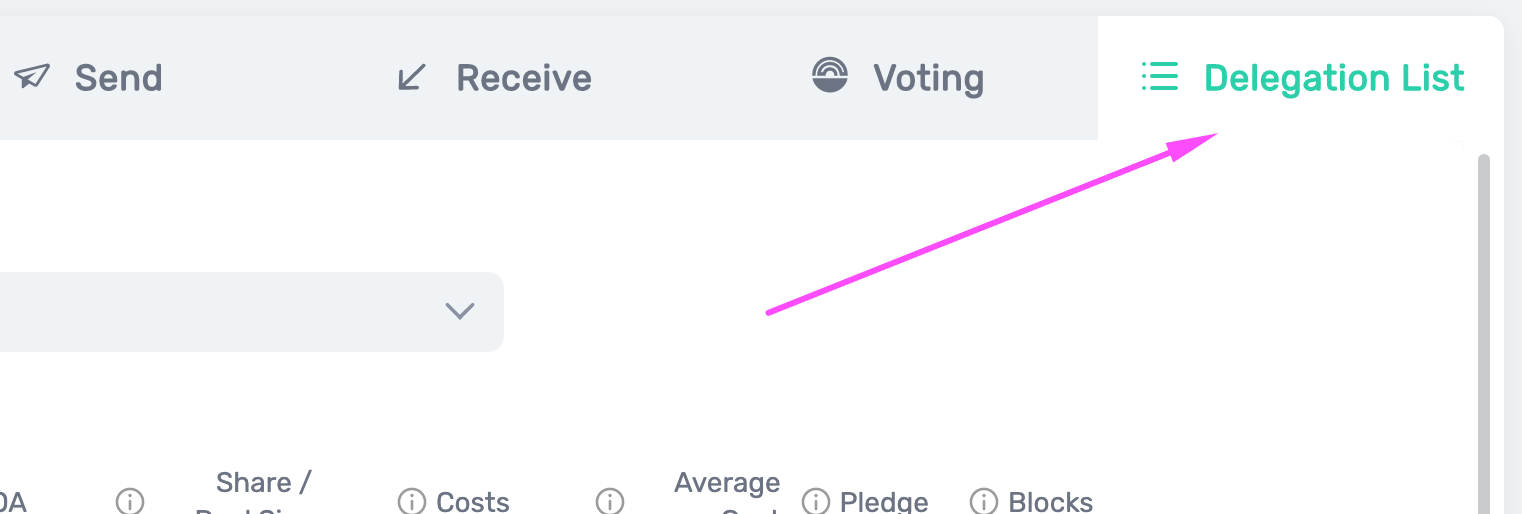This screenshot has width=1522, height=514.
Task: Click the Costs column header
Action: [473, 501]
